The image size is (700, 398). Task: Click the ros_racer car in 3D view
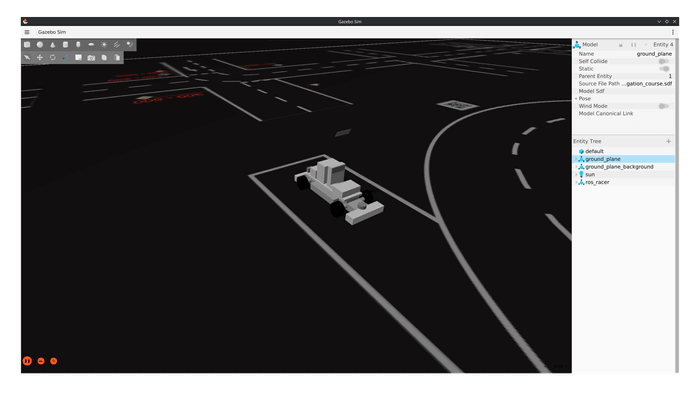click(x=339, y=190)
